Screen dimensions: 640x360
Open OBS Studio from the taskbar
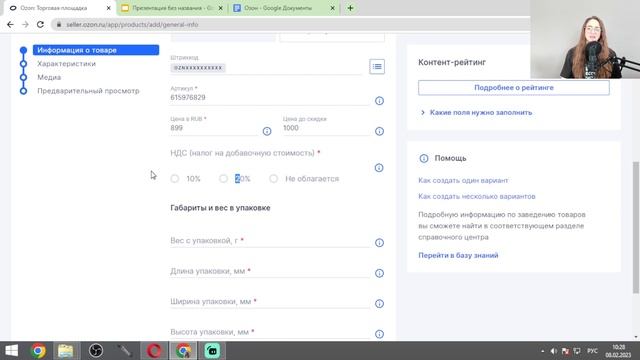(96, 351)
